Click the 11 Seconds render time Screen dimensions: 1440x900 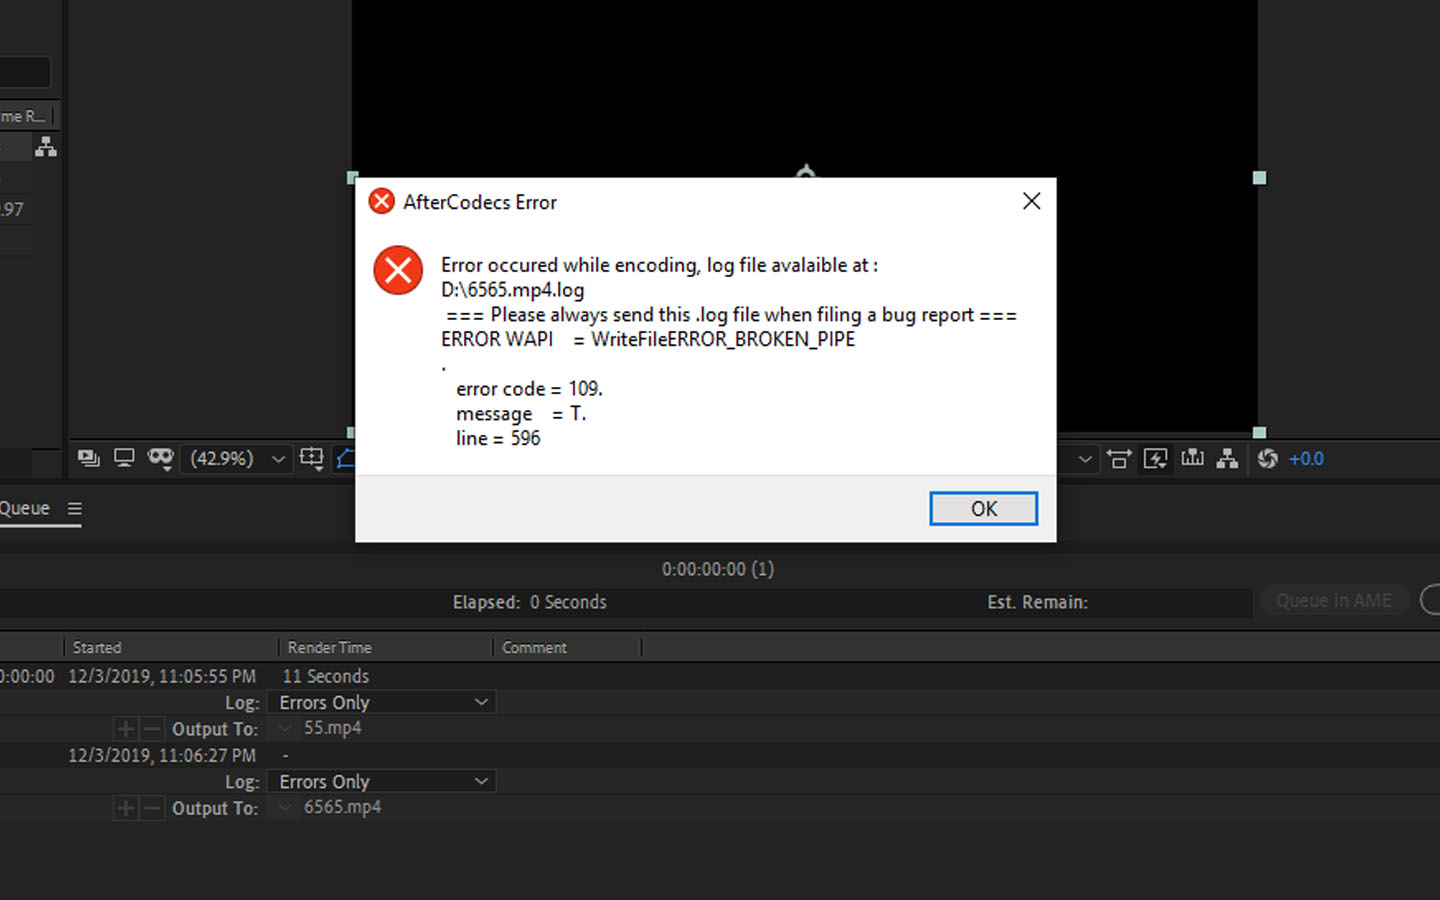(326, 676)
